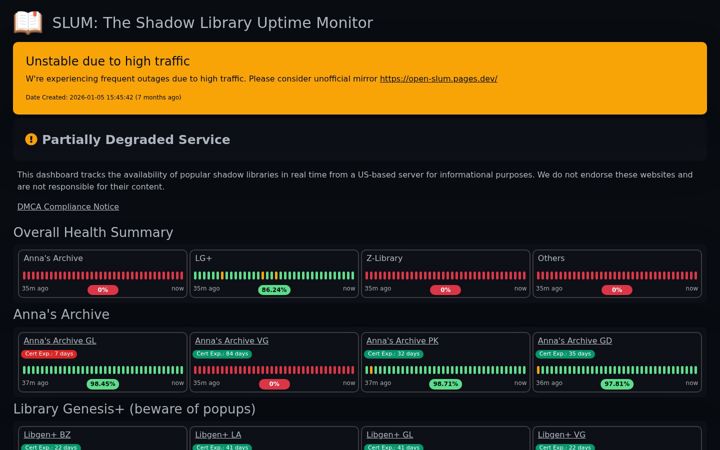Click the Others summary uptime bar
The width and height of the screenshot is (720, 450).
(x=617, y=276)
